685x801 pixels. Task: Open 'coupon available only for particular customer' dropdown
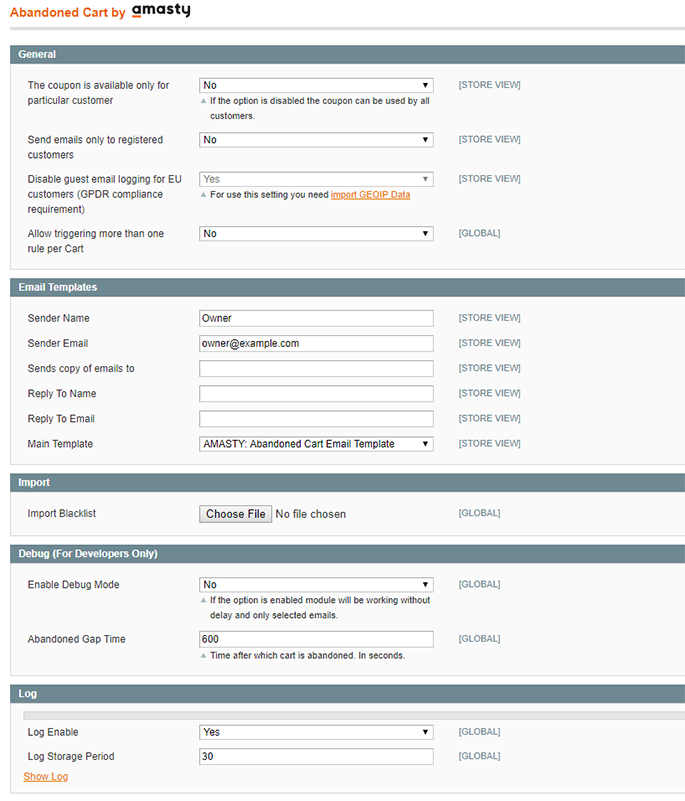coord(316,86)
